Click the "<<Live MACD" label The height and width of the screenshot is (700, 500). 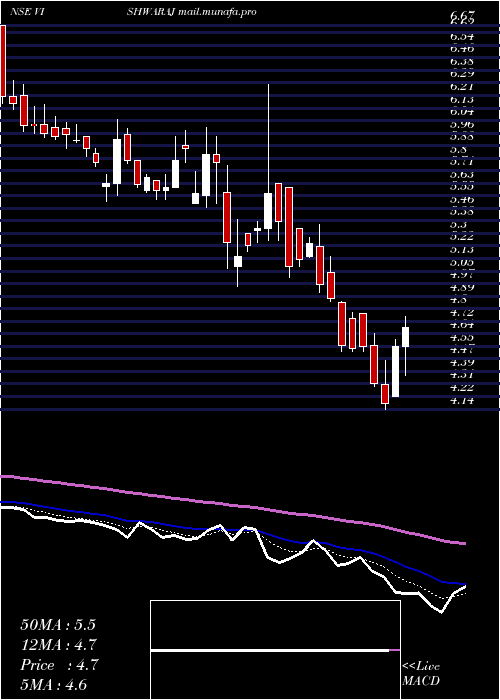pos(421,674)
